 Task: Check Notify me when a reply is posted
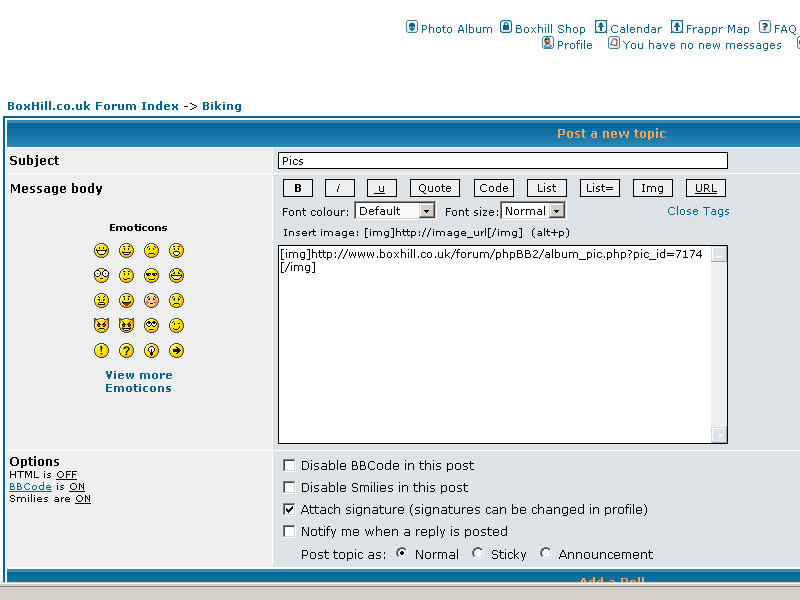(289, 531)
